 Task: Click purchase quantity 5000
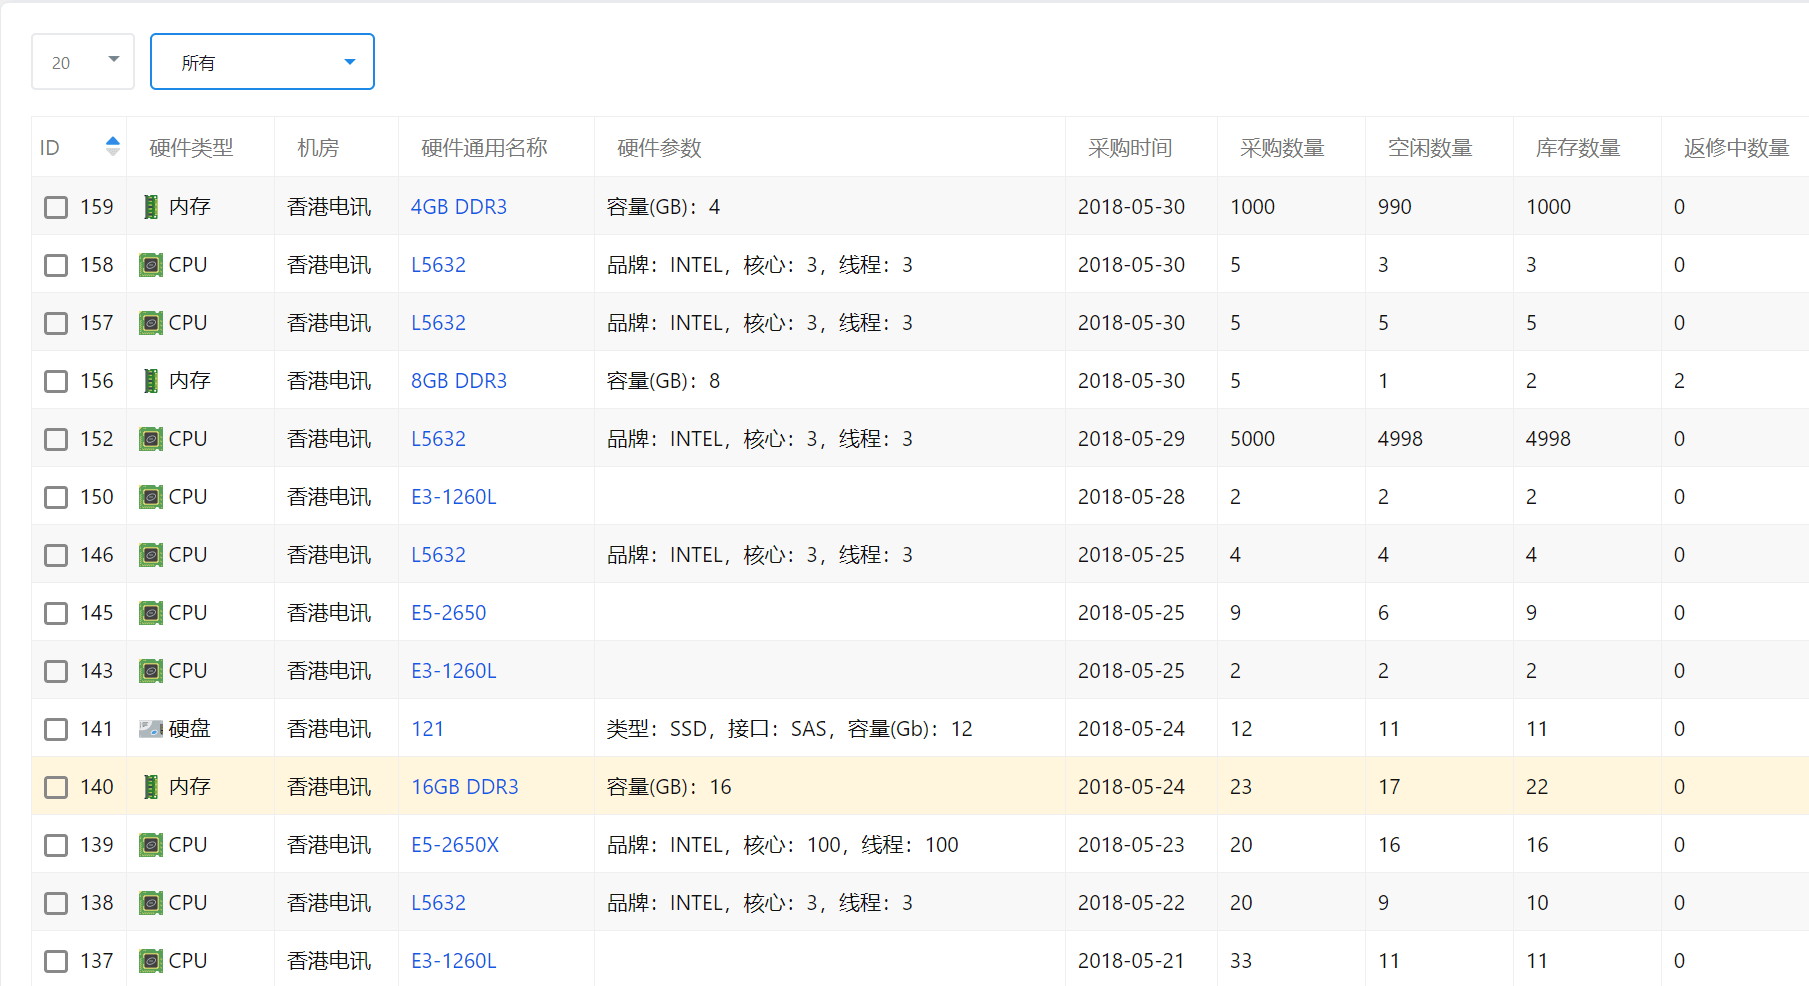click(x=1252, y=439)
